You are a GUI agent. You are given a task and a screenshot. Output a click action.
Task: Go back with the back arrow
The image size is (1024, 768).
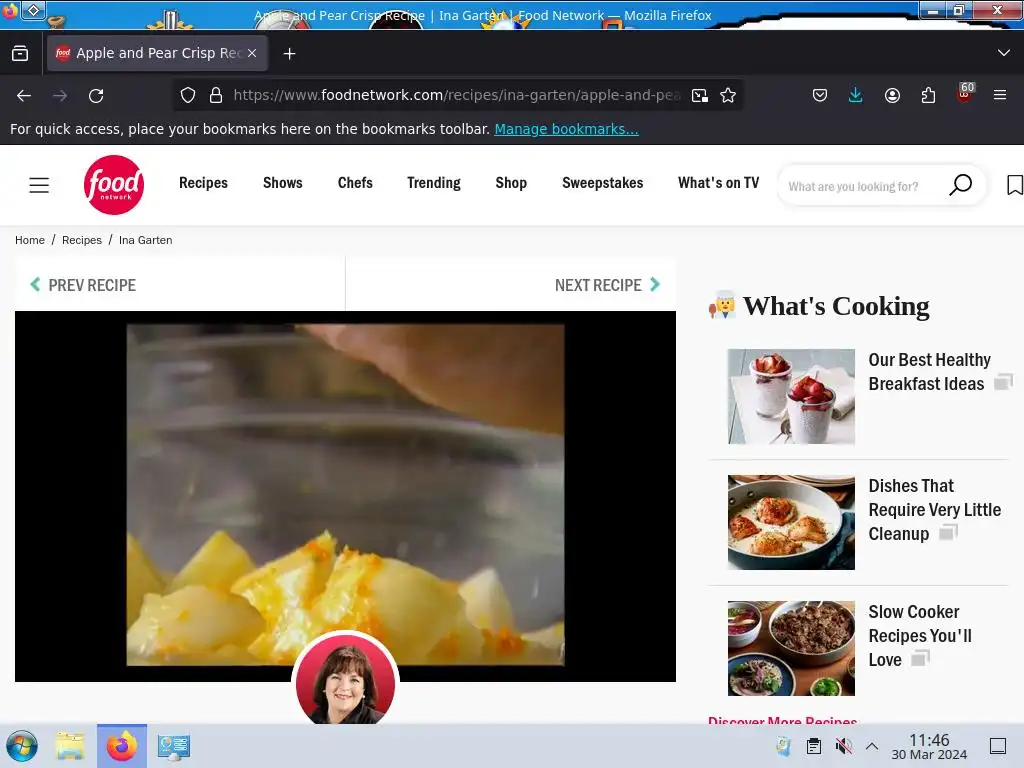24,95
